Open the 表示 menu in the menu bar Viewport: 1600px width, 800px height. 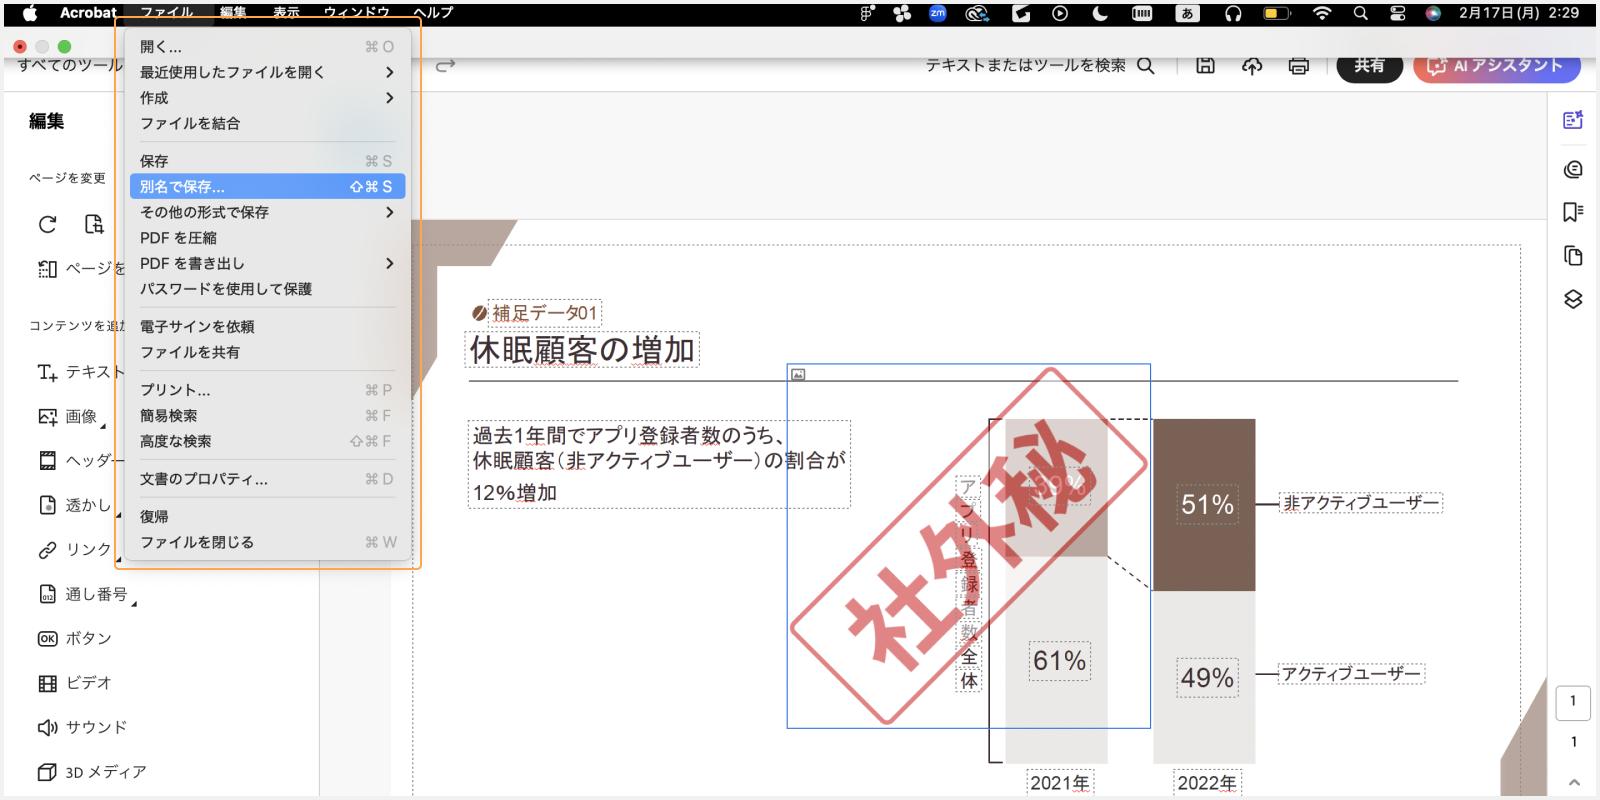click(287, 13)
